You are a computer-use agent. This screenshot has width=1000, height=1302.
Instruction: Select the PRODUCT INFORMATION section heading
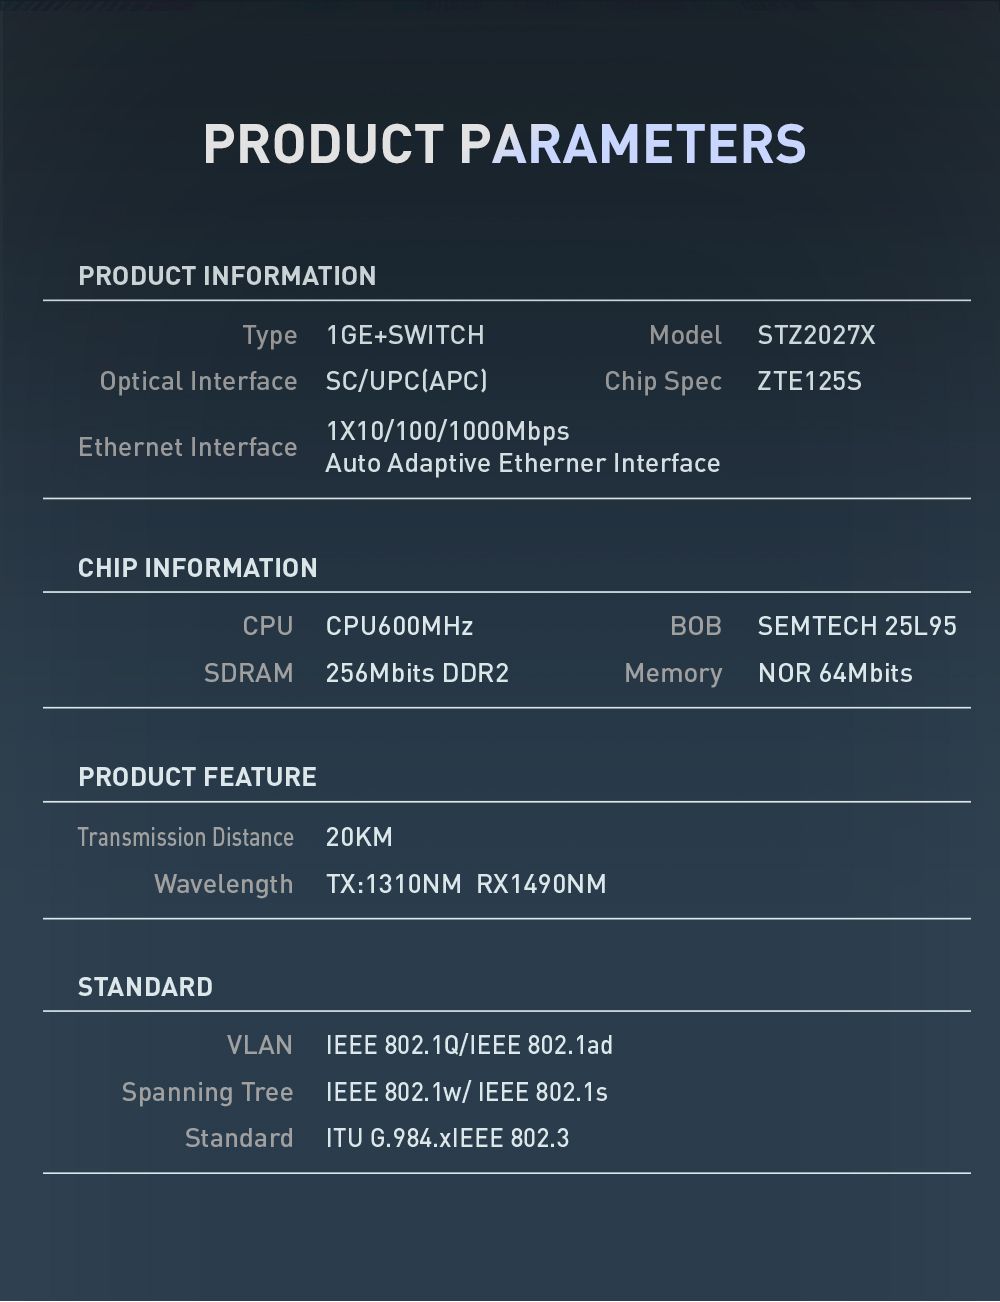[x=227, y=276]
